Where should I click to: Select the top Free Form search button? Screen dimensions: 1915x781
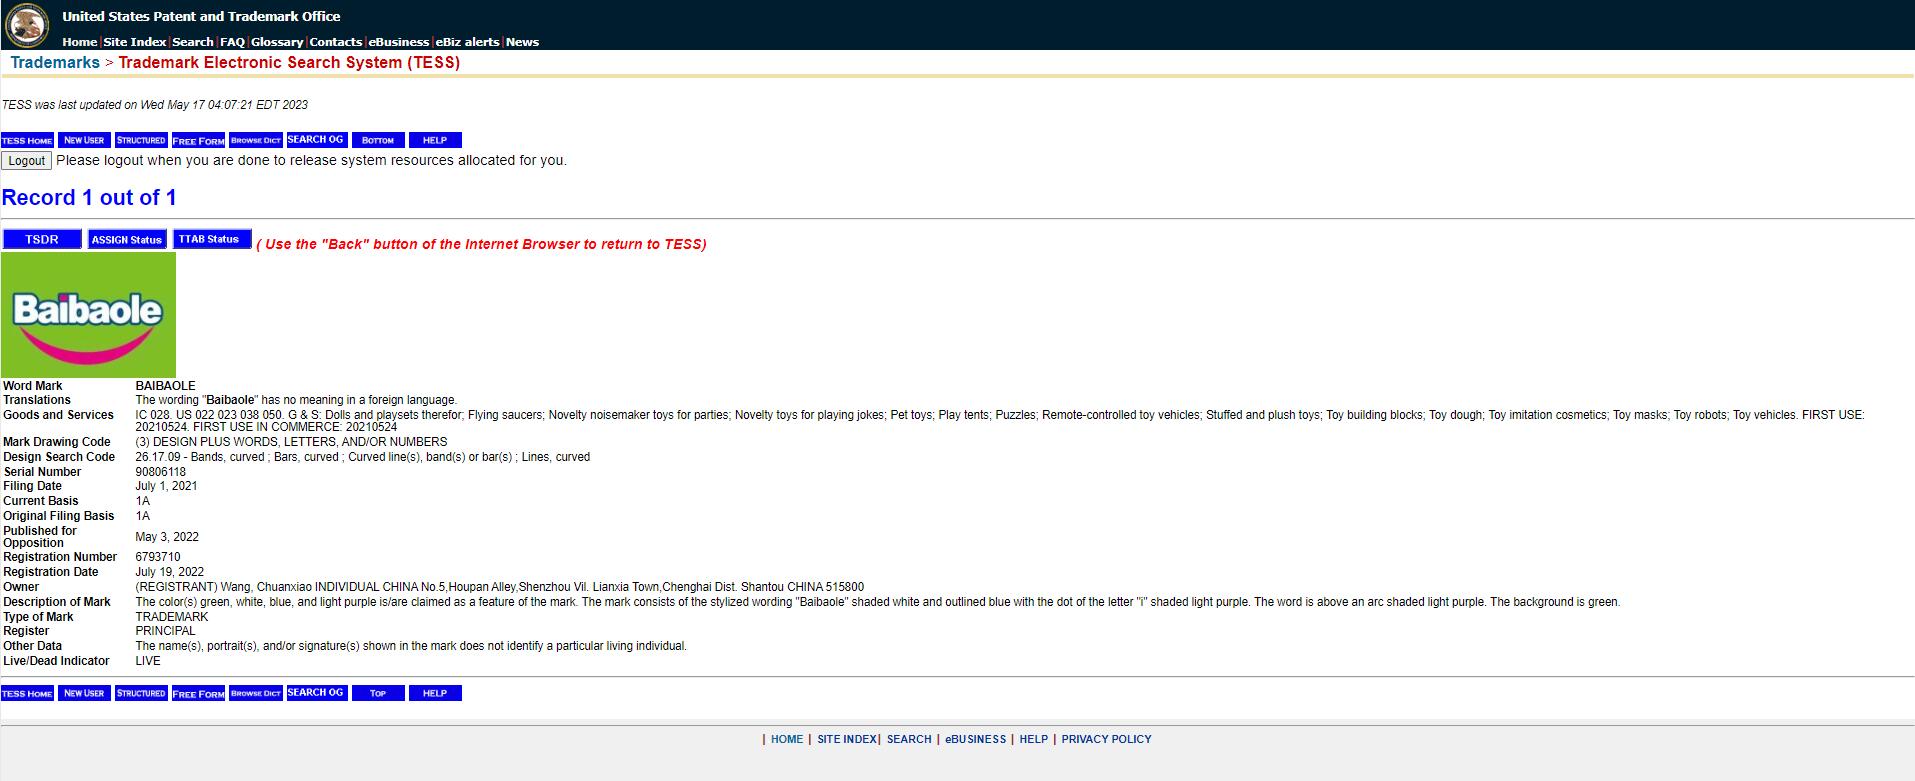click(x=198, y=140)
